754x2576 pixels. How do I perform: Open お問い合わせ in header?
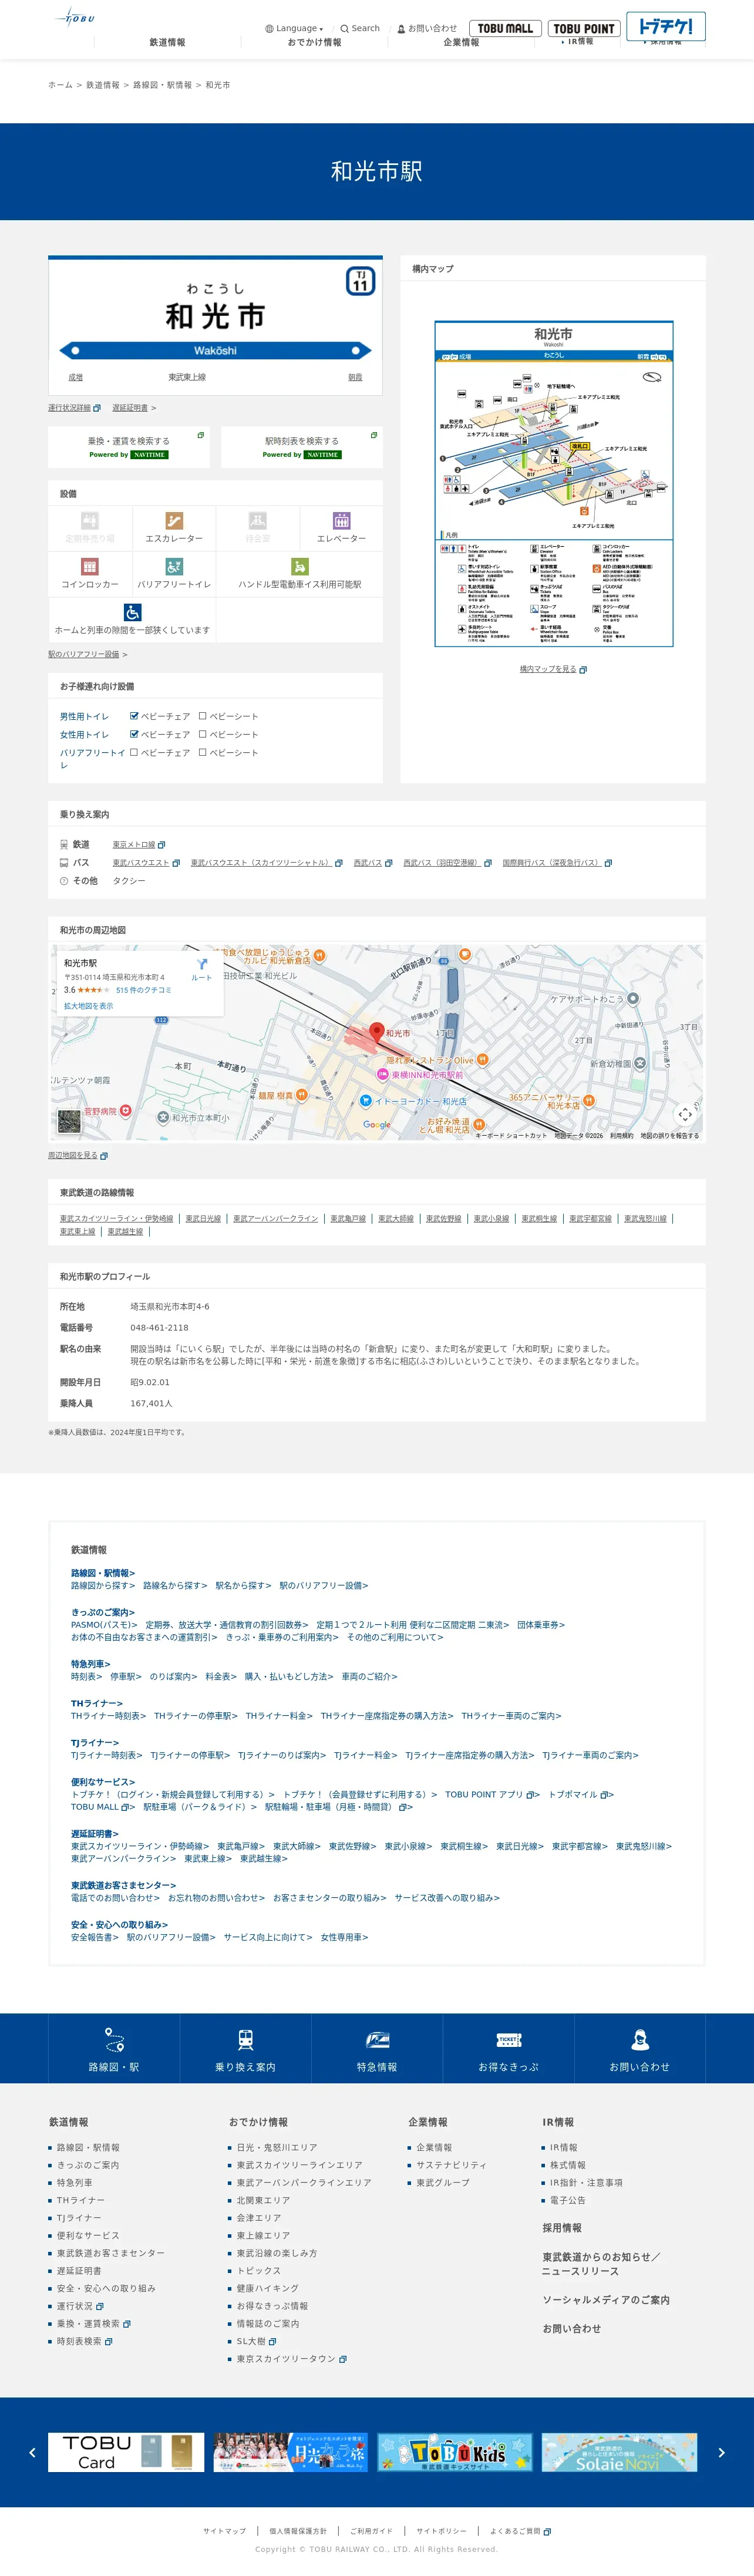point(427,29)
